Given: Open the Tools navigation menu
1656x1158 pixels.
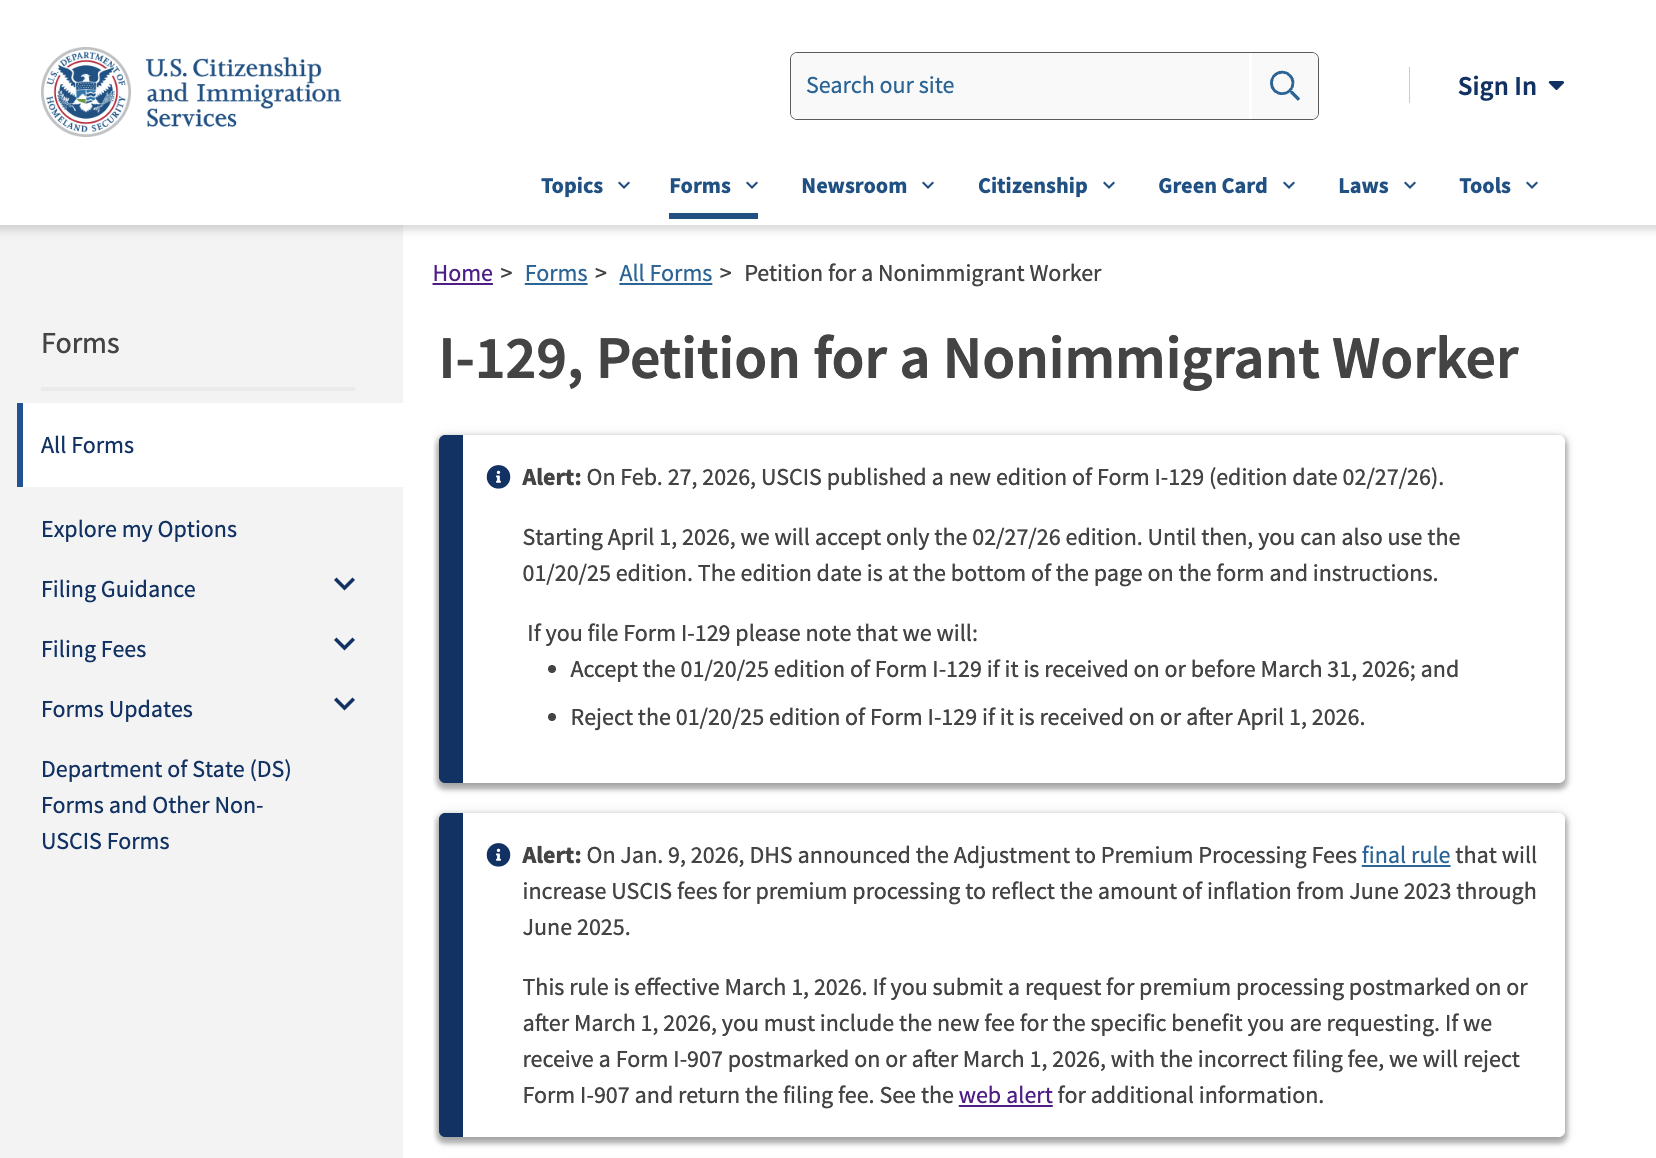Looking at the screenshot, I should click(1498, 186).
